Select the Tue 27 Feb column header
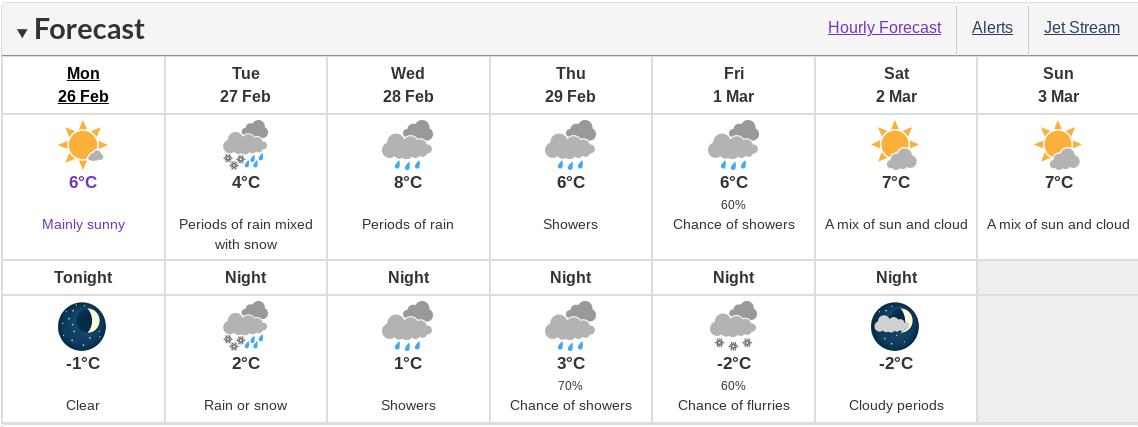Image resolution: width=1138 pixels, height=427 pixels. [245, 85]
